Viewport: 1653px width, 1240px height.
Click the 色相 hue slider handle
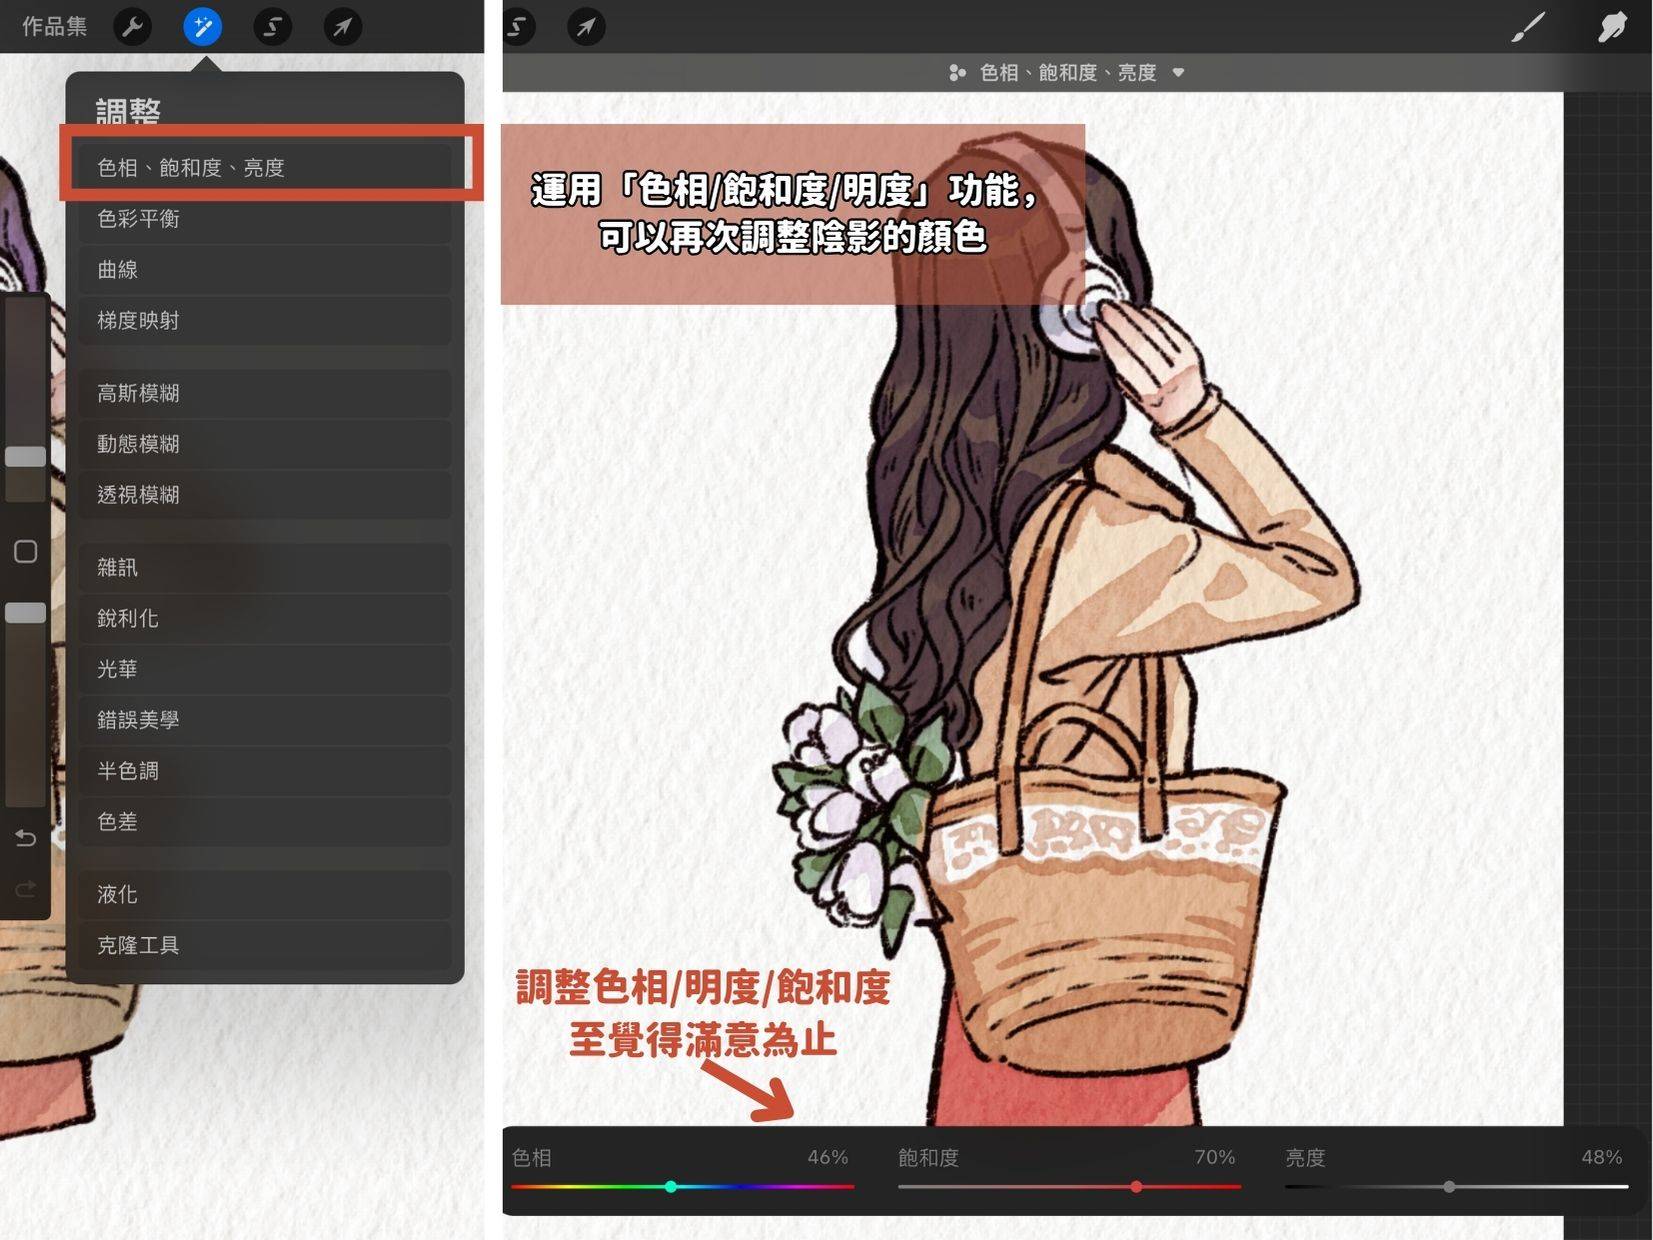671,1187
